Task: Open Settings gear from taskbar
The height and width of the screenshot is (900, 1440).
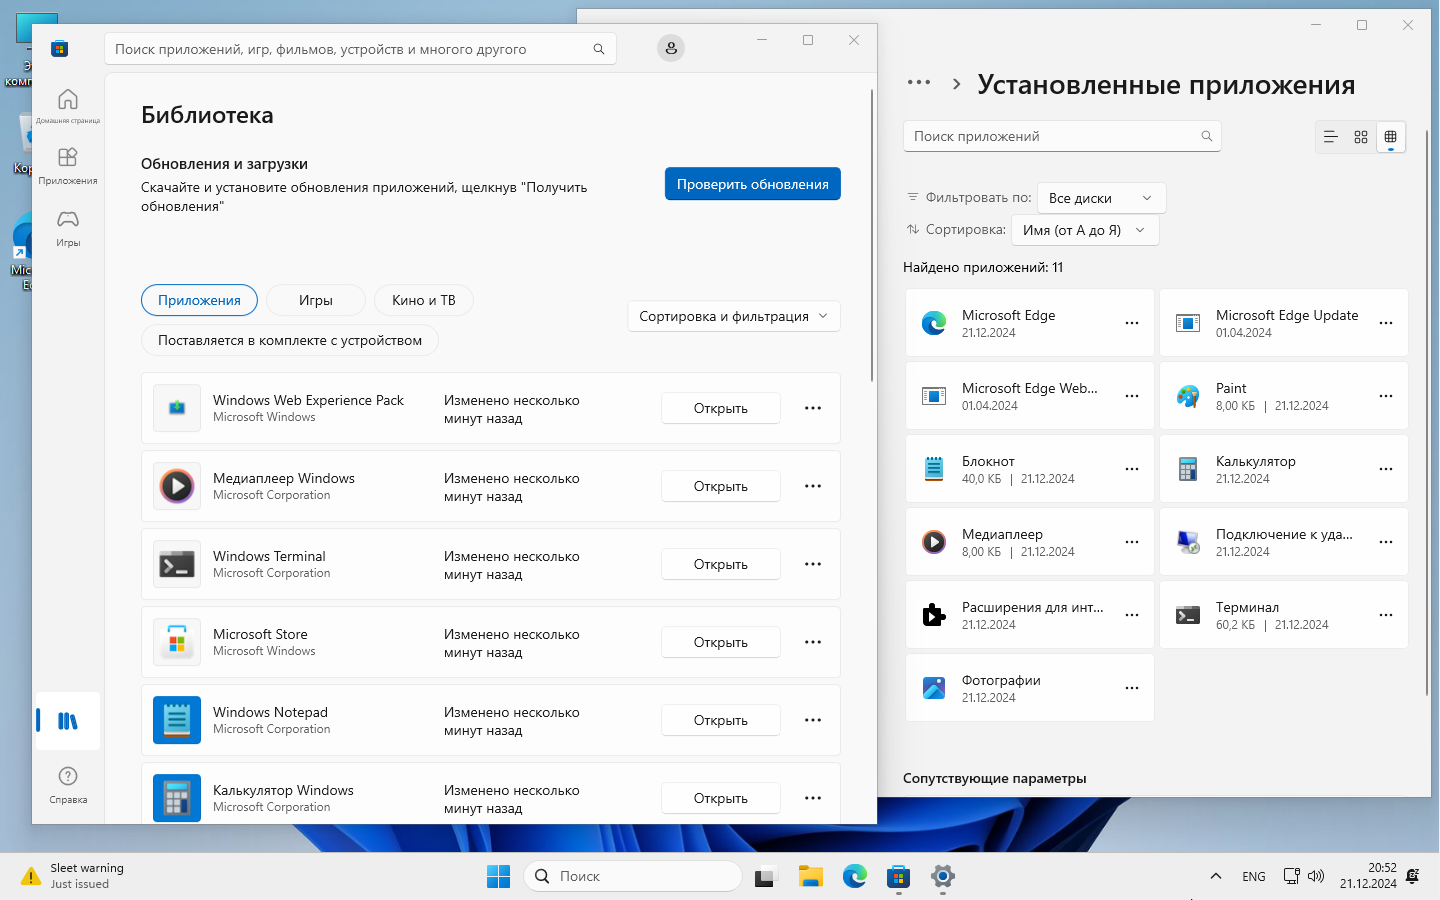Action: tap(942, 876)
